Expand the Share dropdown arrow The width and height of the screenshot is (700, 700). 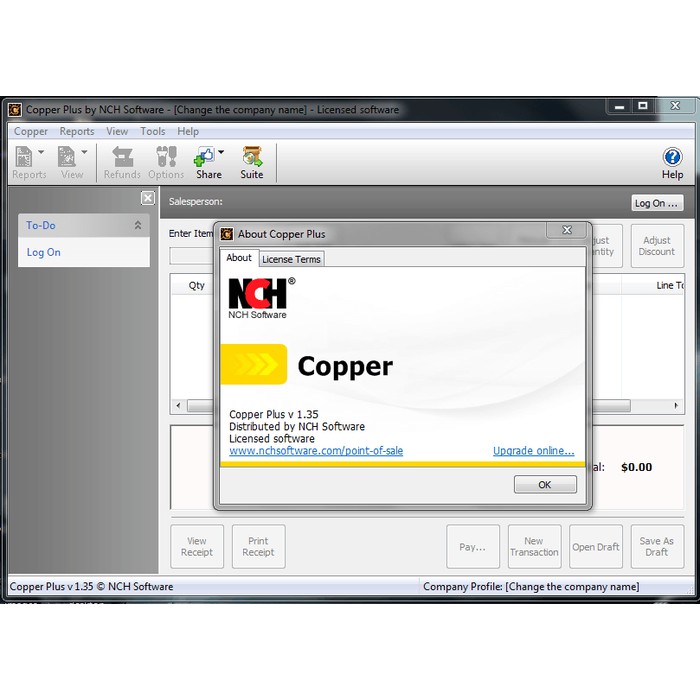221,153
